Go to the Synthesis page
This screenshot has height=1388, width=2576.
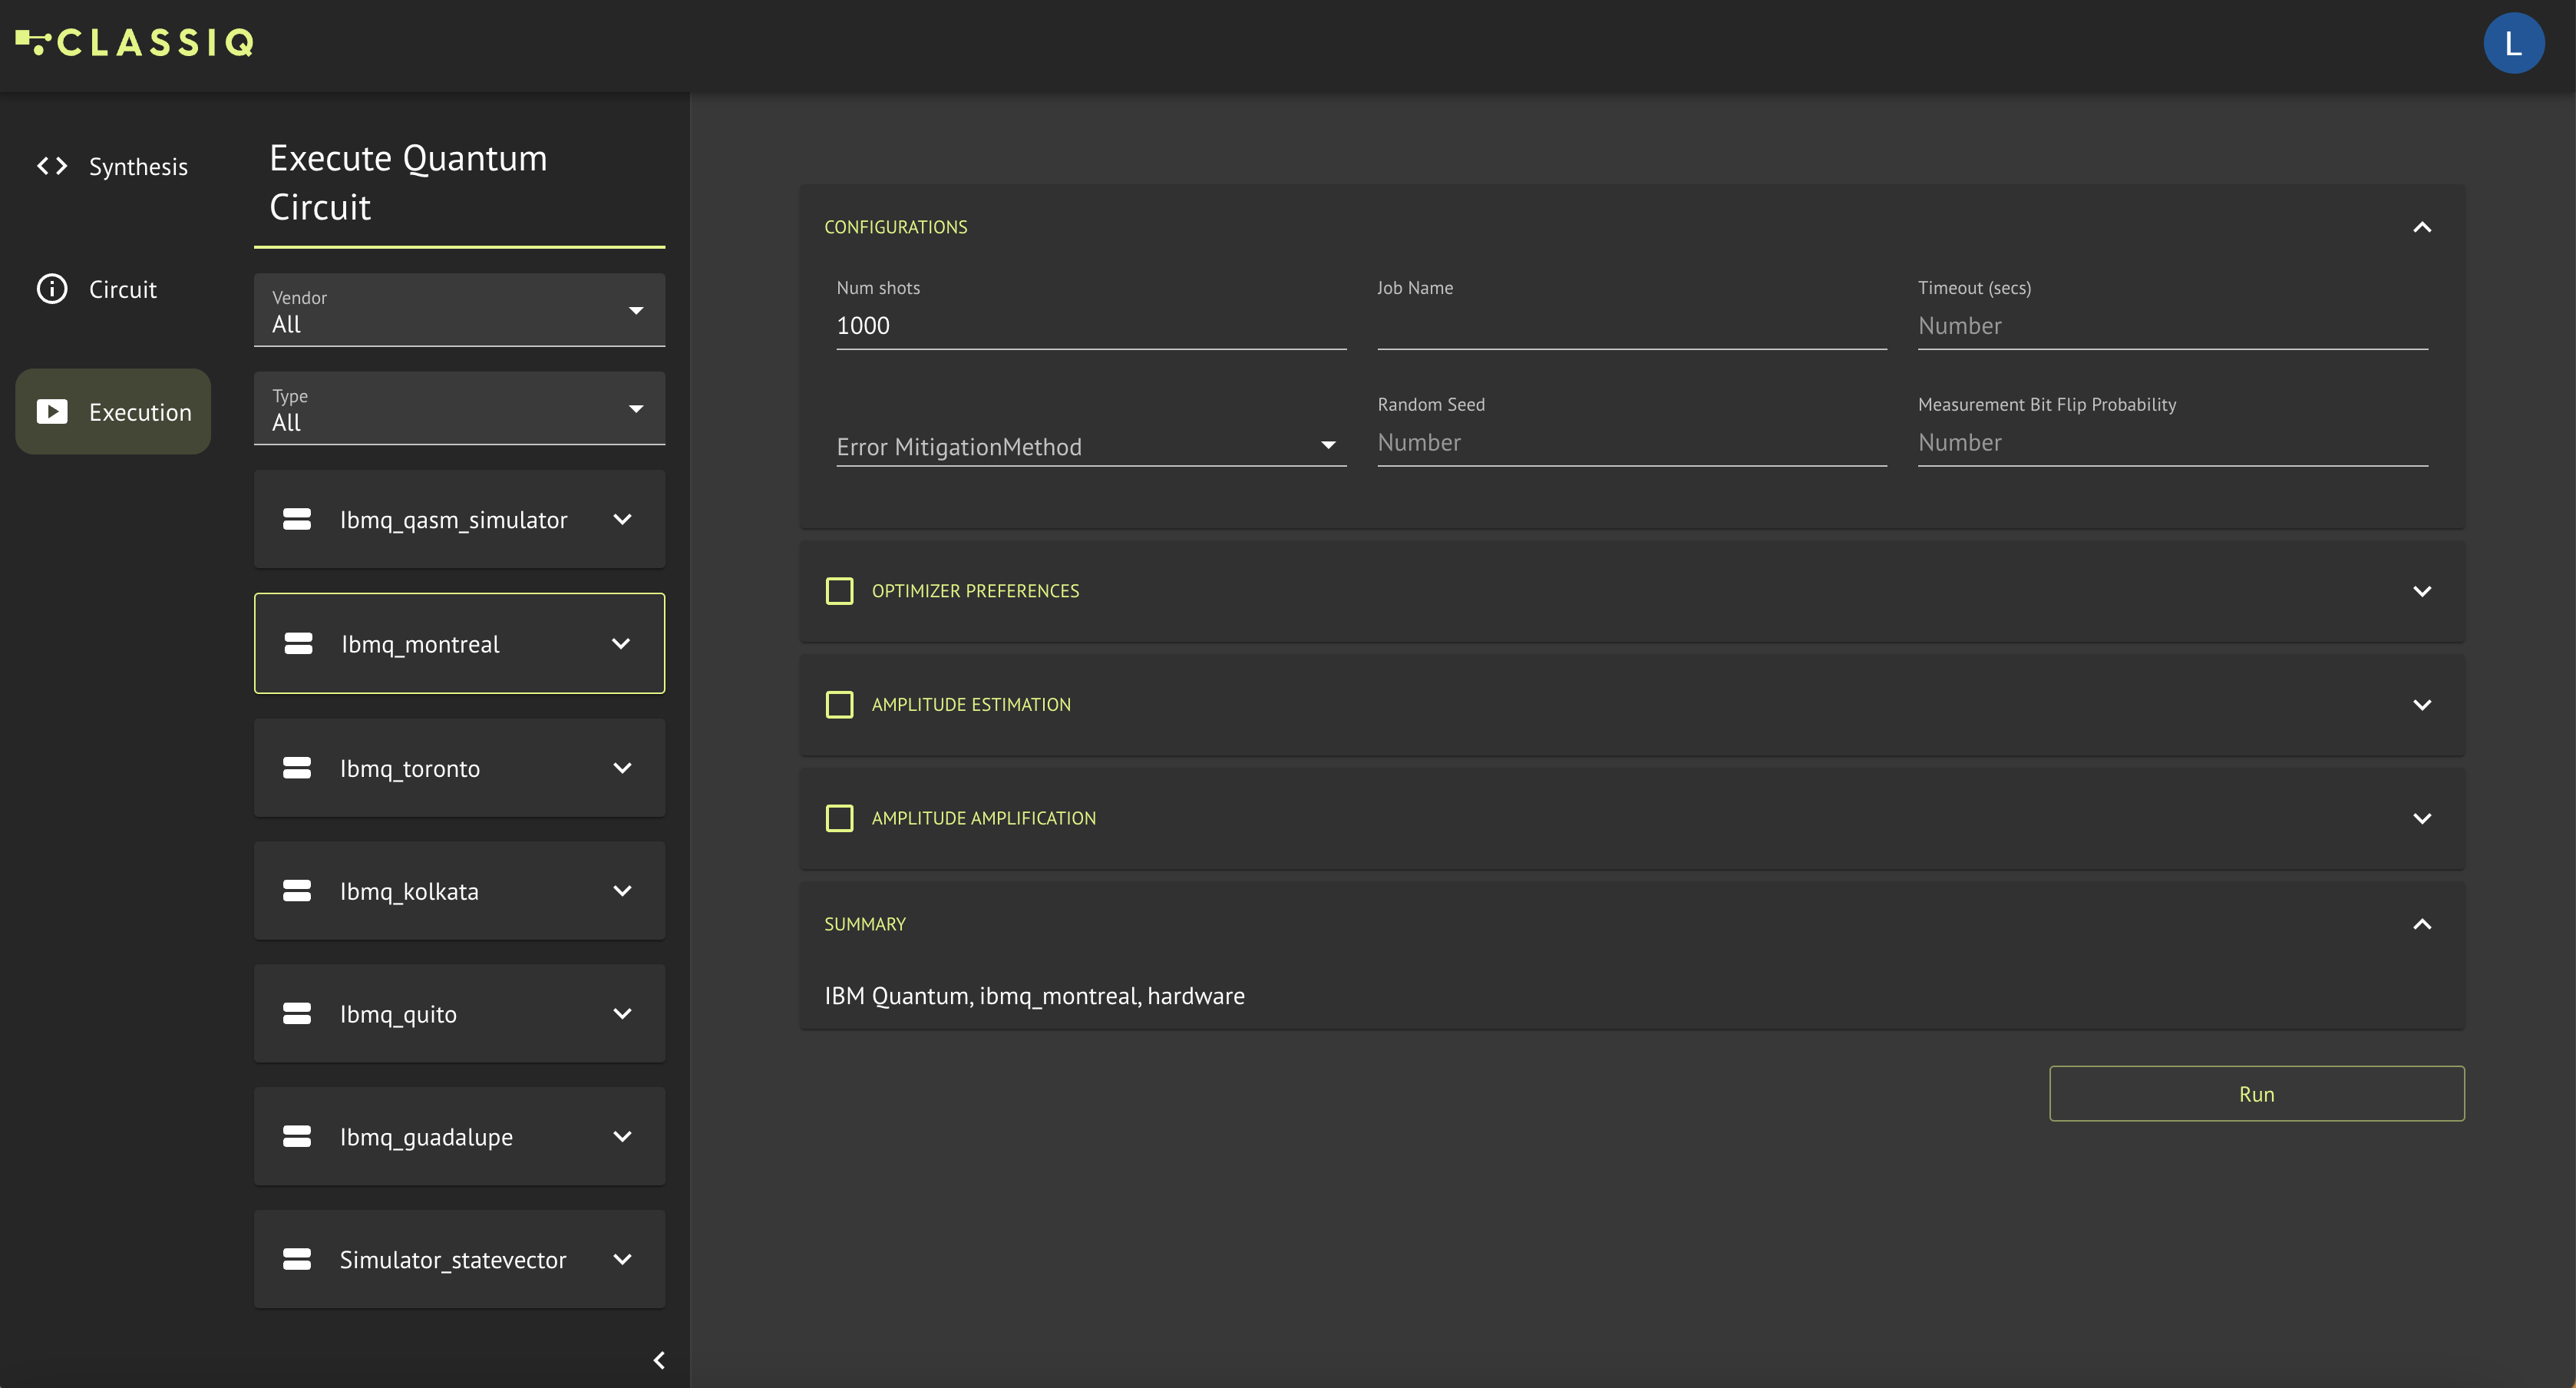(x=113, y=166)
